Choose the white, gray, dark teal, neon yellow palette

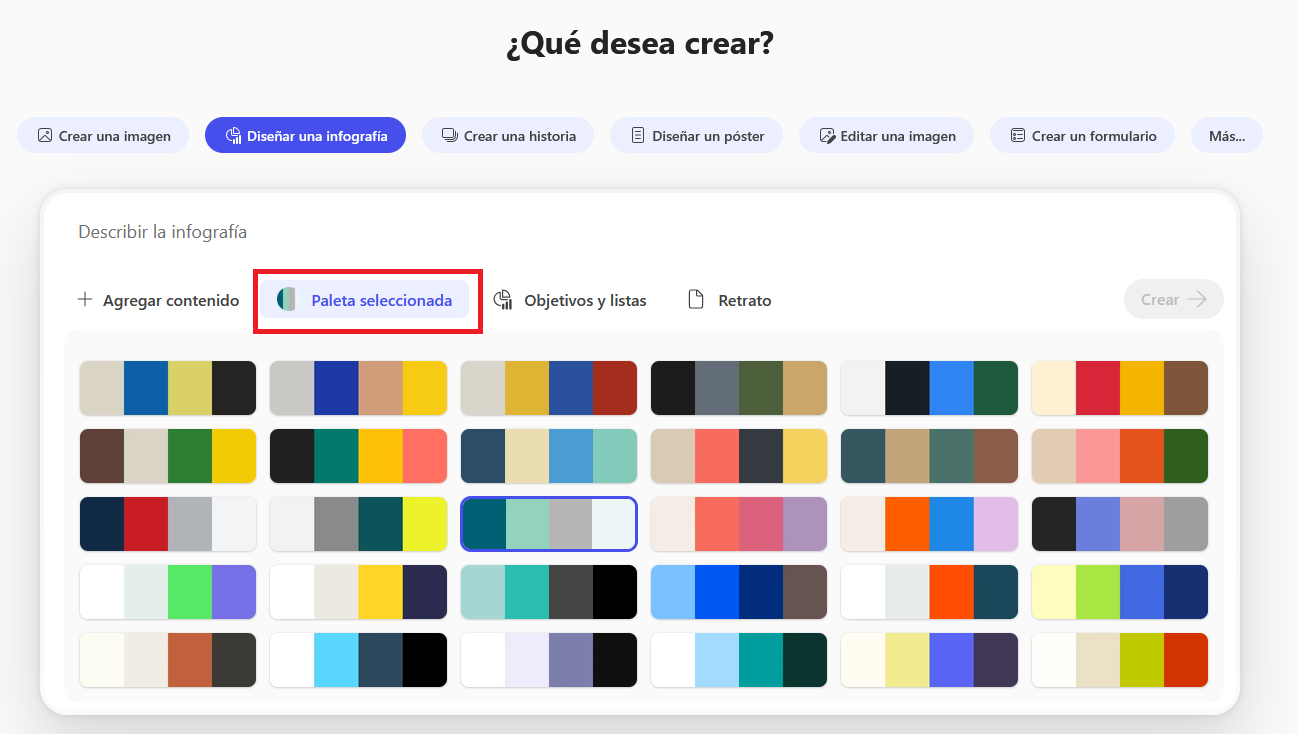point(358,524)
